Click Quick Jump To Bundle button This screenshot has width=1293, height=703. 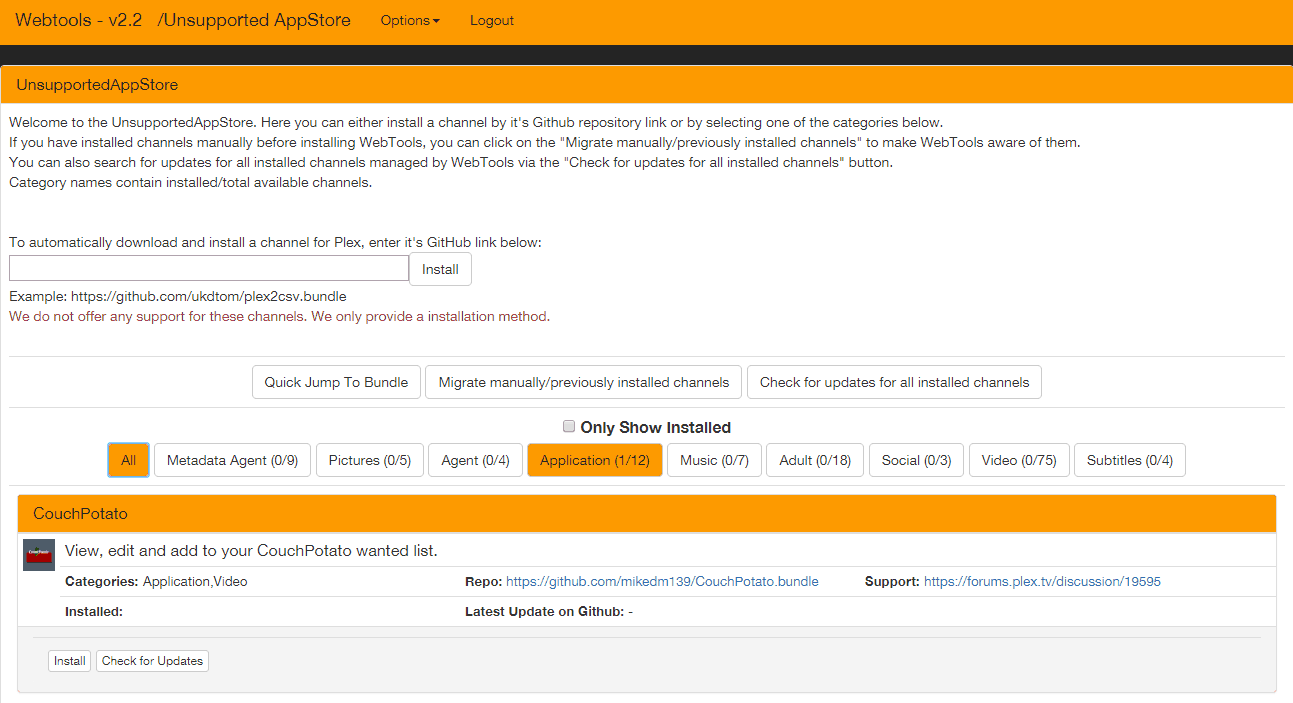(x=336, y=382)
